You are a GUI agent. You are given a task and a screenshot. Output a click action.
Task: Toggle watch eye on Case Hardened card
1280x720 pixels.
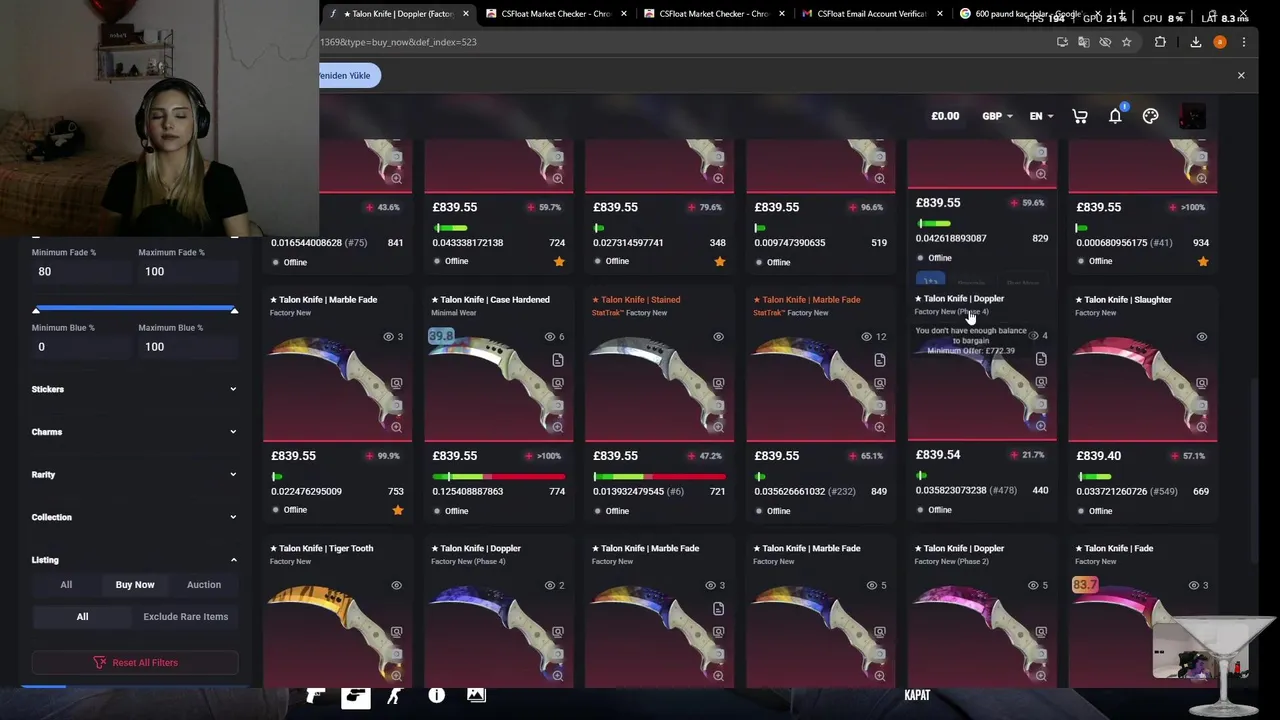[x=549, y=337]
